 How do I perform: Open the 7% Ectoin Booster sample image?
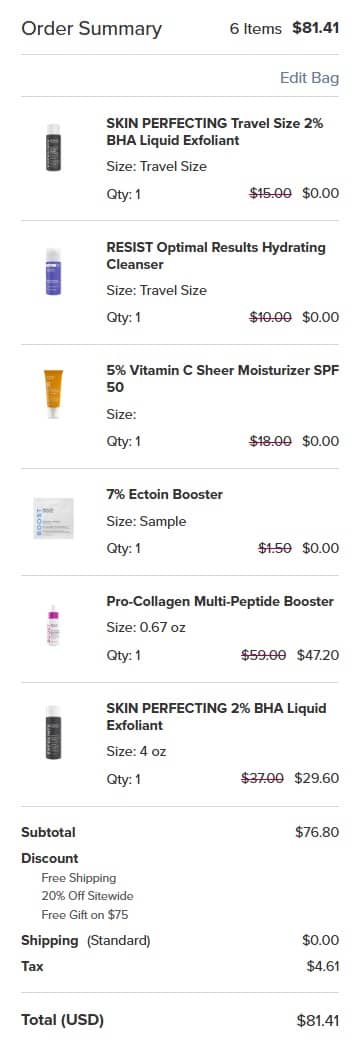click(53, 518)
